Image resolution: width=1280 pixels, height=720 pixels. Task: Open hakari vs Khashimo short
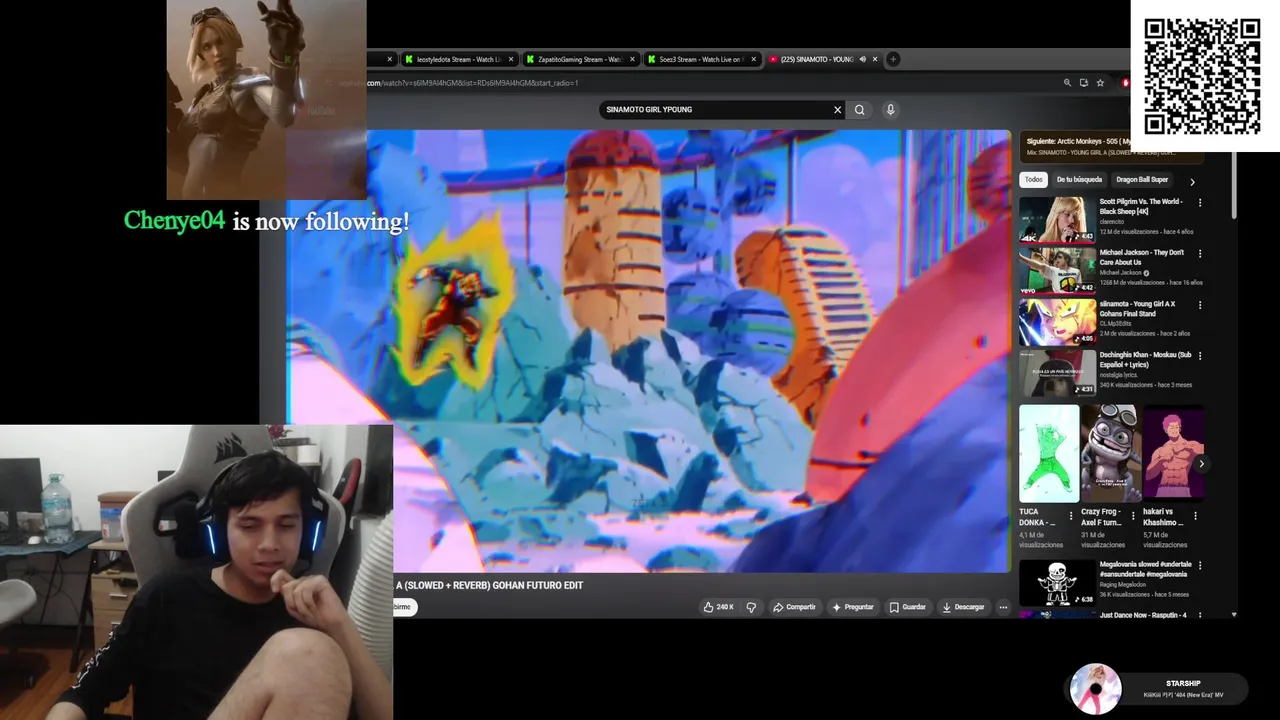tap(1173, 453)
